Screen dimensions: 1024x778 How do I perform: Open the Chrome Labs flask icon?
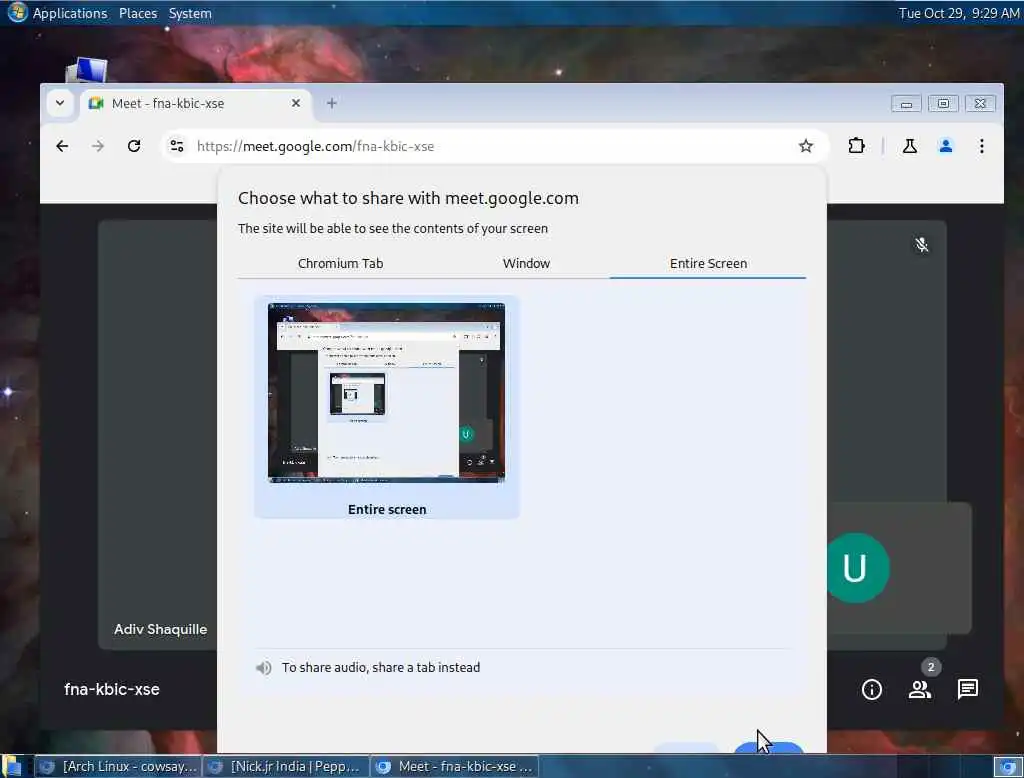pos(910,146)
